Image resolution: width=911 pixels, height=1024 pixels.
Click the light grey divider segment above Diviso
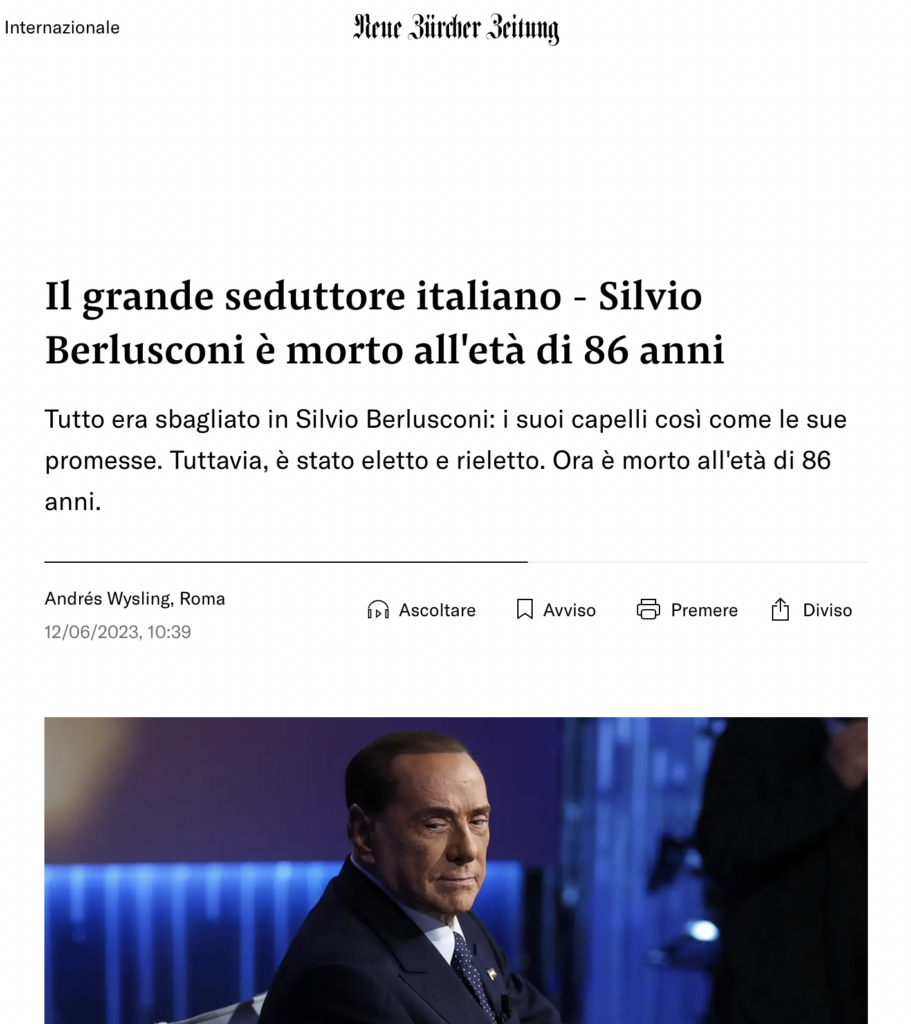click(x=697, y=562)
